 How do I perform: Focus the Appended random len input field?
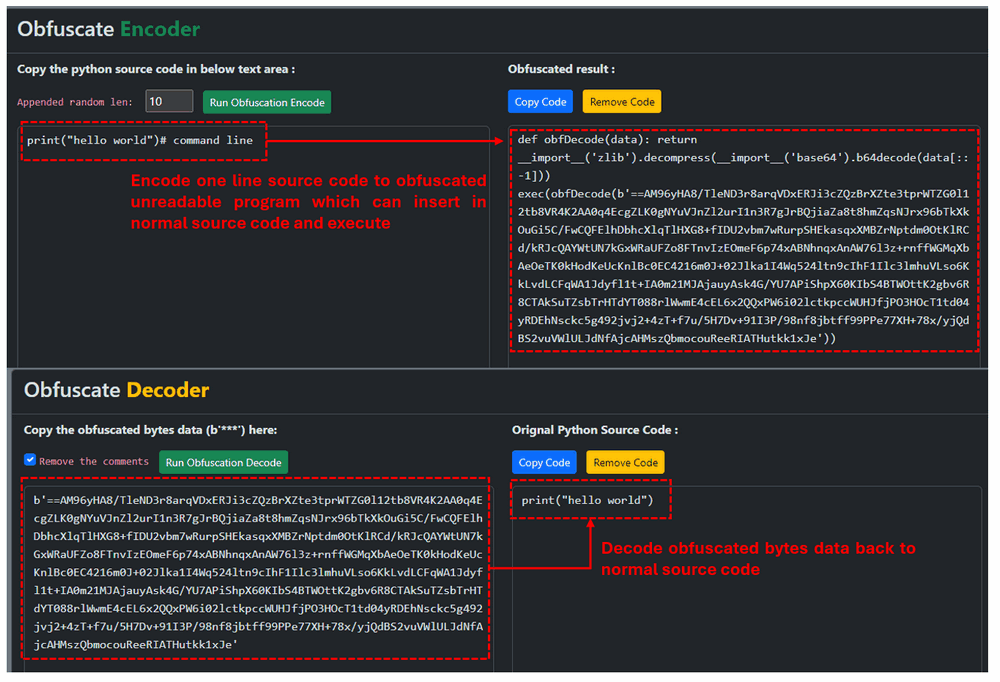[168, 101]
